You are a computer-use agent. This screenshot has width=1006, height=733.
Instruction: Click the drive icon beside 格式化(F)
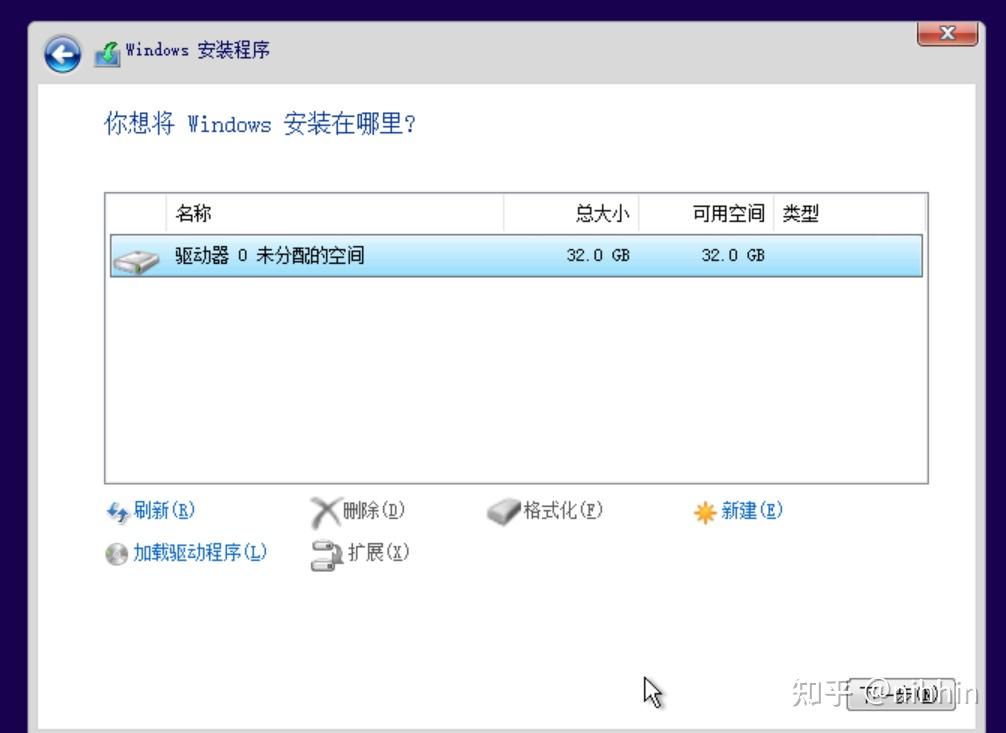click(x=503, y=512)
